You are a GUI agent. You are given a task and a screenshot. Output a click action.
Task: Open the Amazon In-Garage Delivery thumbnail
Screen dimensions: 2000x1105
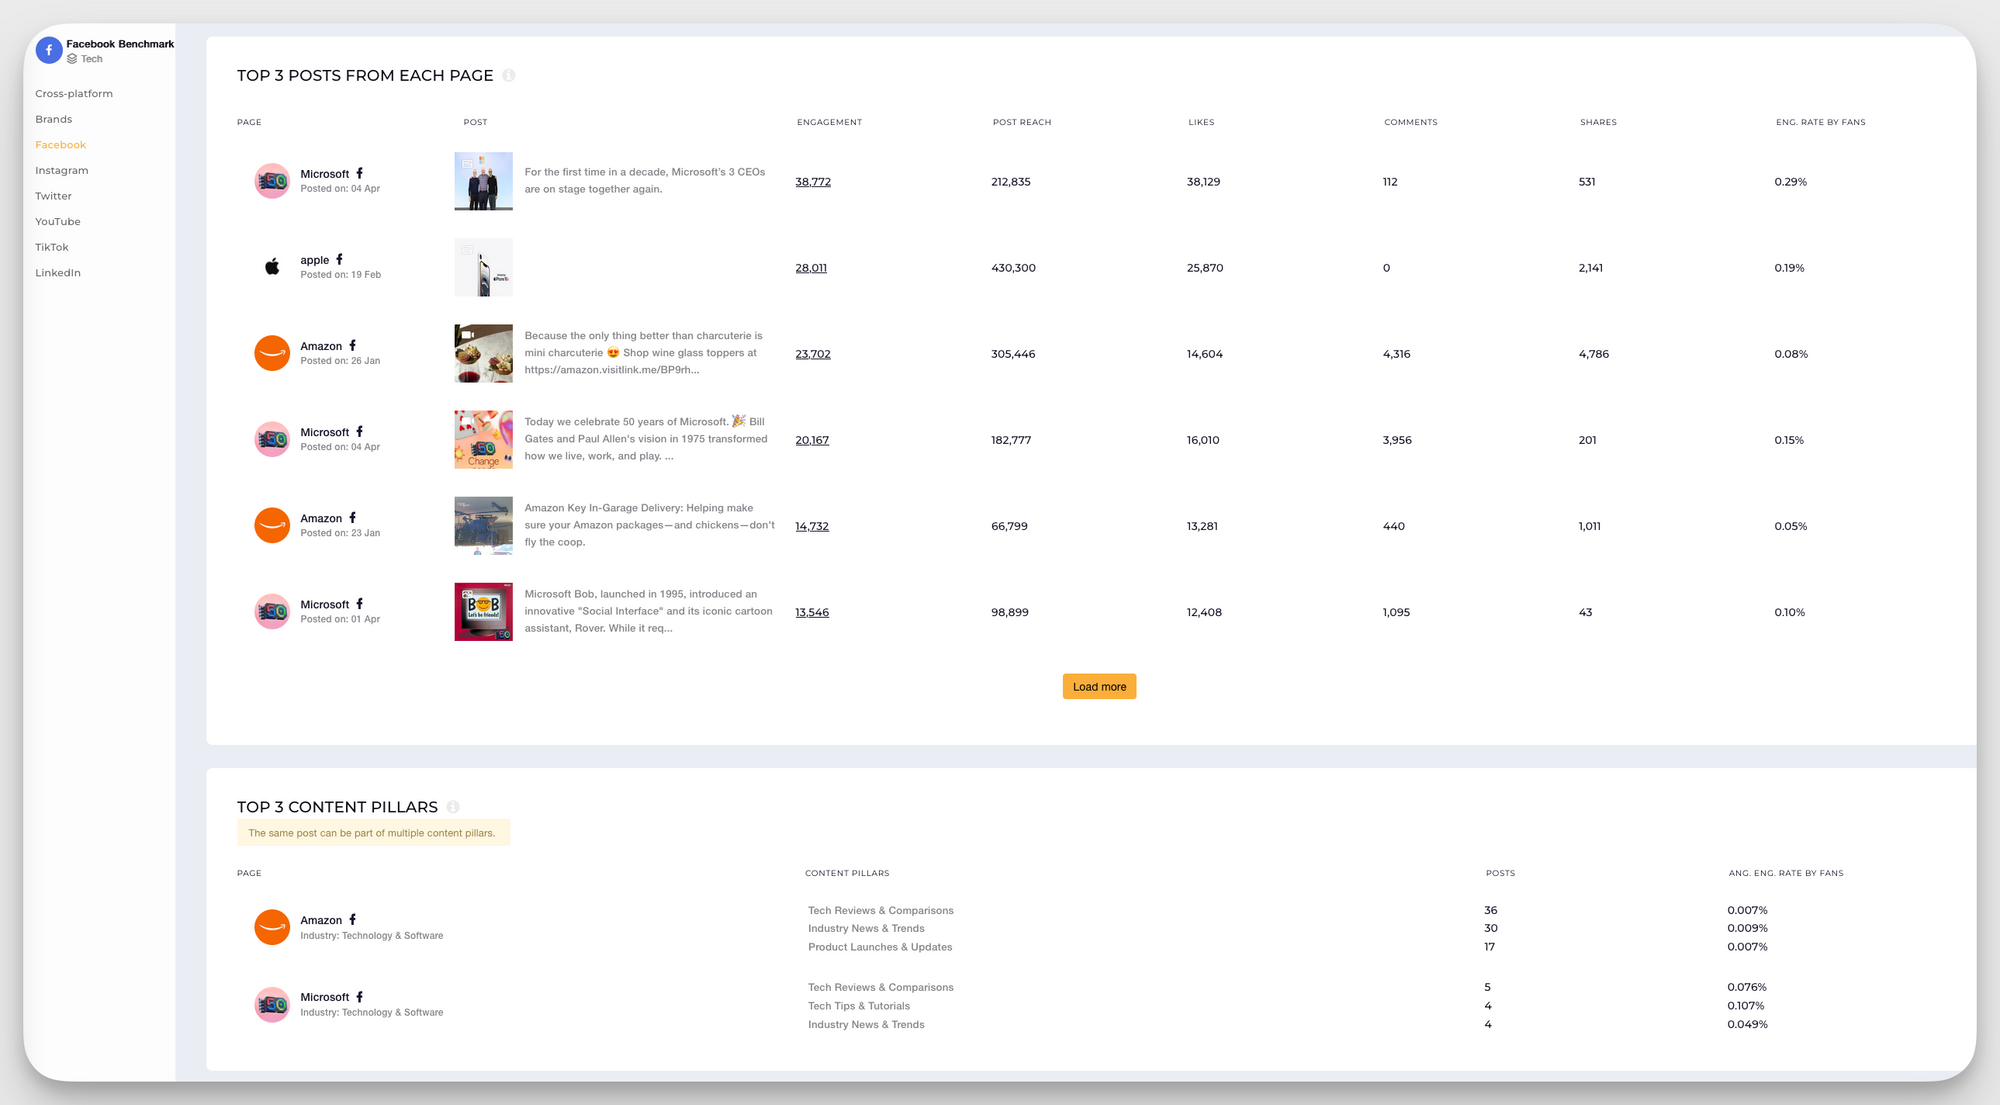click(484, 525)
